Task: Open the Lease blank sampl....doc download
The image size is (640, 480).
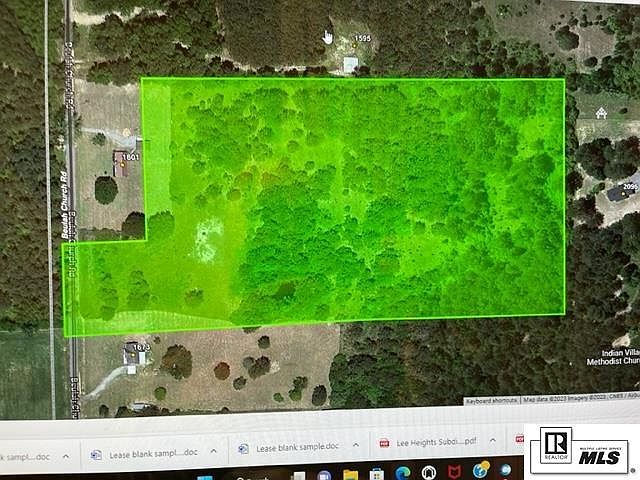Action: [x=153, y=453]
